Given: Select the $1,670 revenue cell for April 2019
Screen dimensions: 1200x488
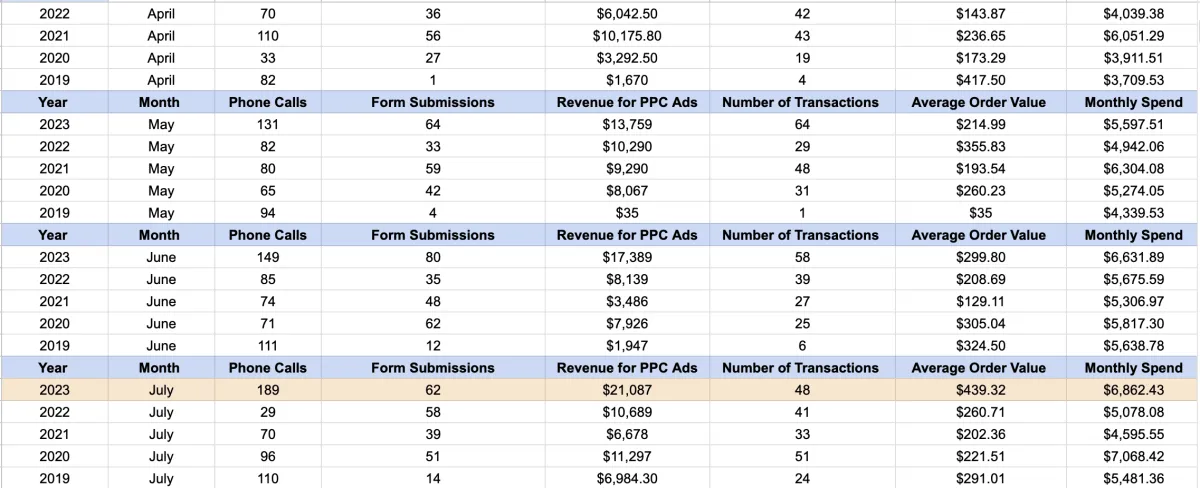Looking at the screenshot, I should coord(627,80).
